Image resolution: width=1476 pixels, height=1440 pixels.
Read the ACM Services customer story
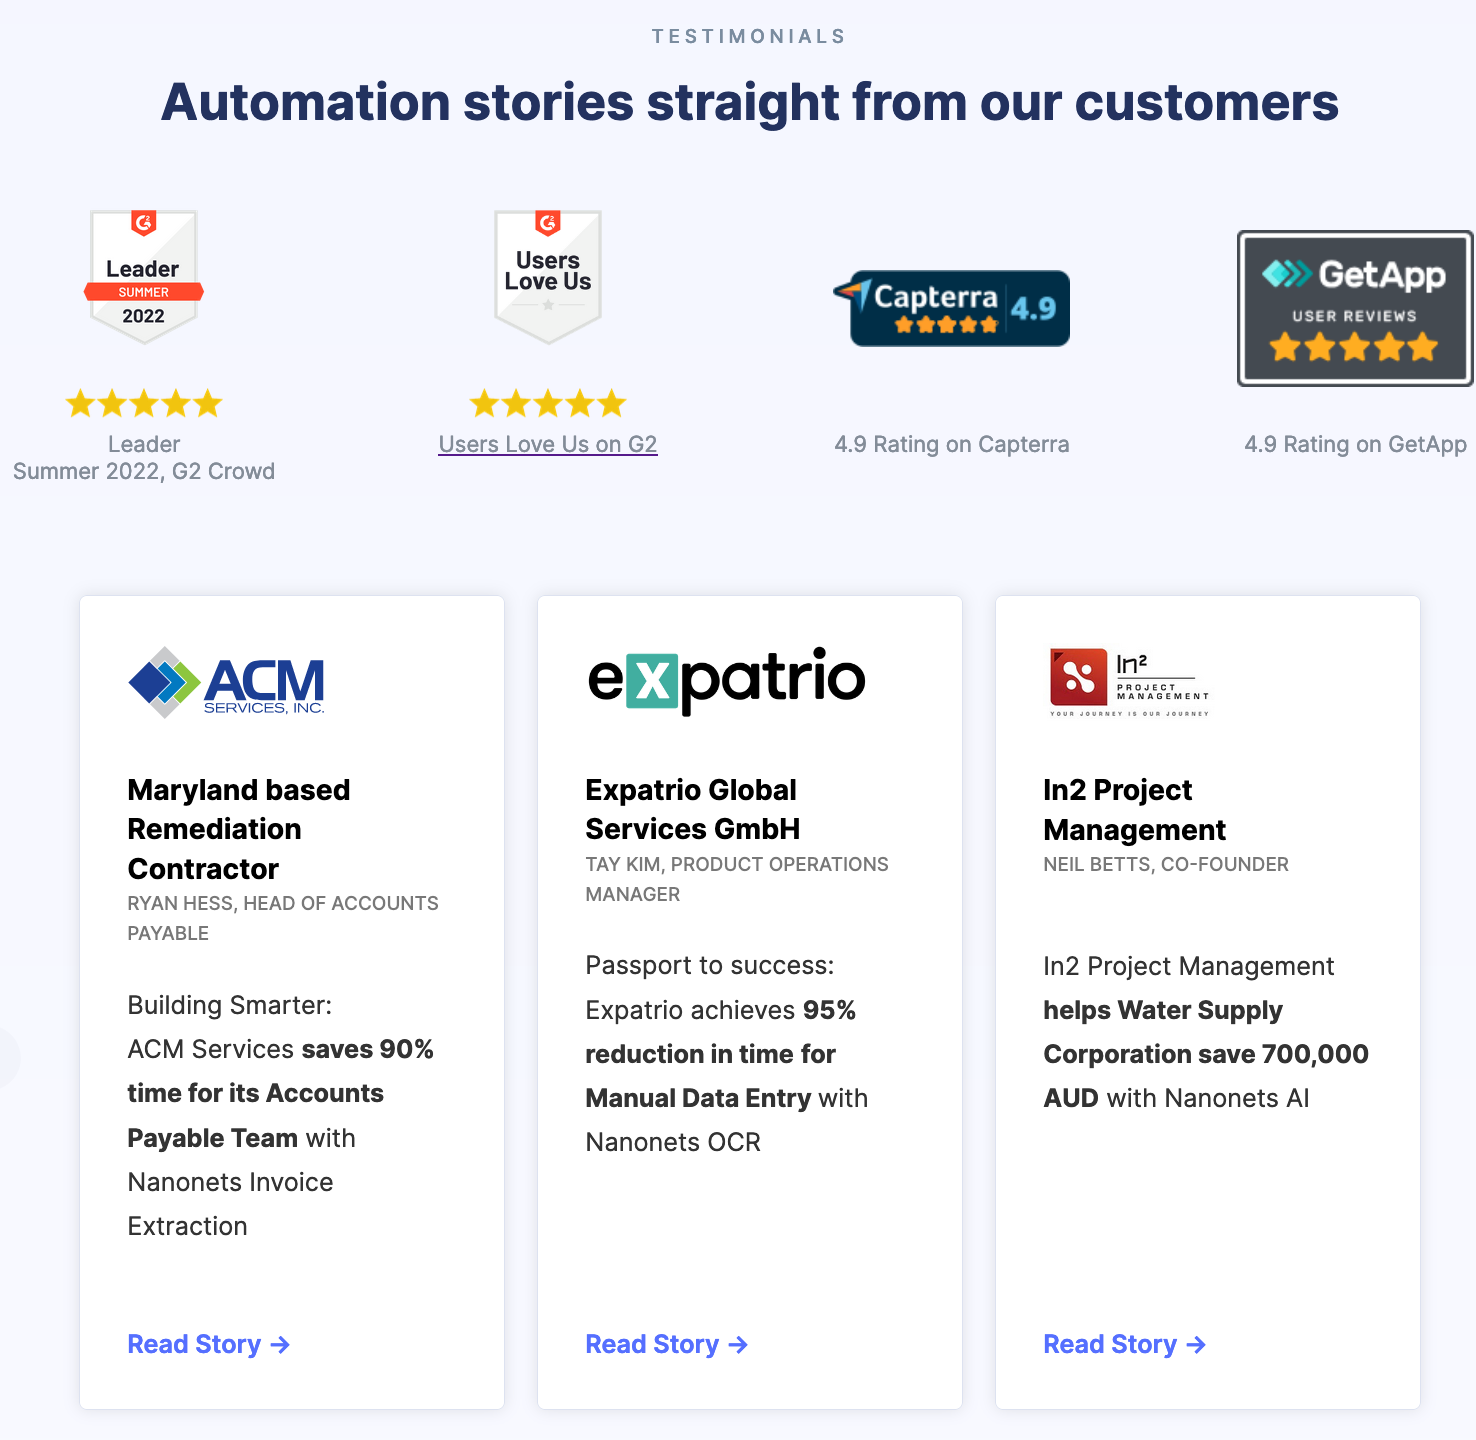pyautogui.click(x=196, y=1344)
